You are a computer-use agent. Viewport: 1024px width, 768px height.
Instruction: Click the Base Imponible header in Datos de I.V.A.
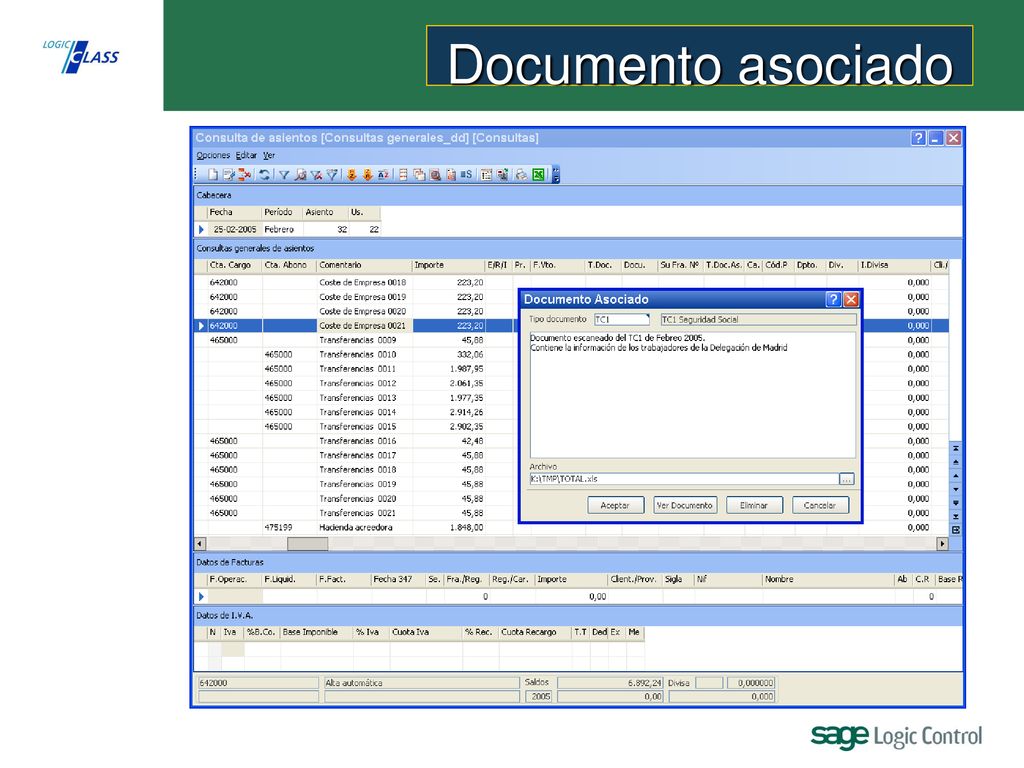317,632
